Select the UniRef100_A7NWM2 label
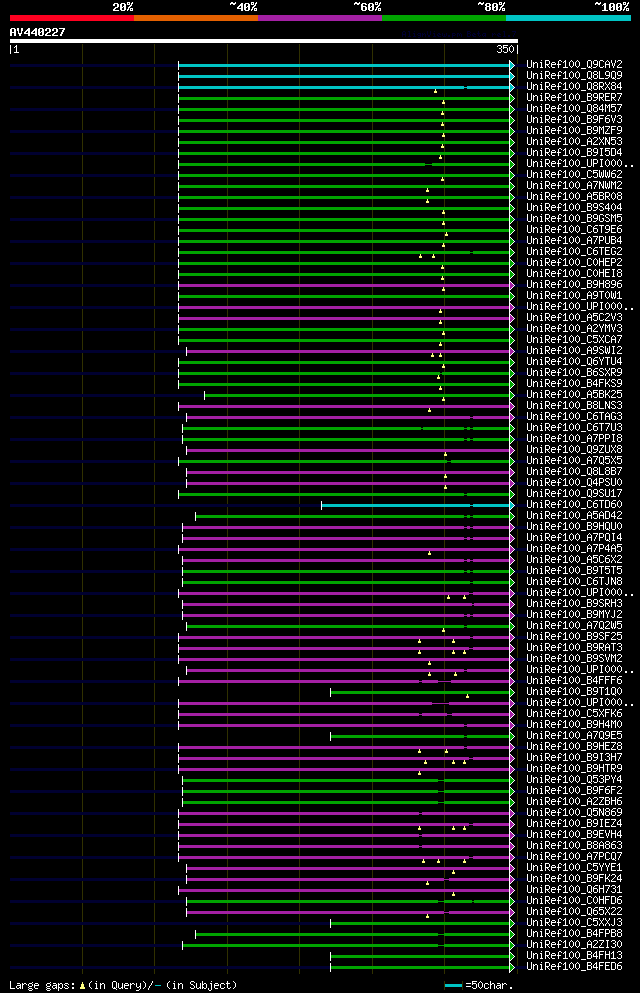Image resolution: width=640 pixels, height=993 pixels. (x=574, y=186)
